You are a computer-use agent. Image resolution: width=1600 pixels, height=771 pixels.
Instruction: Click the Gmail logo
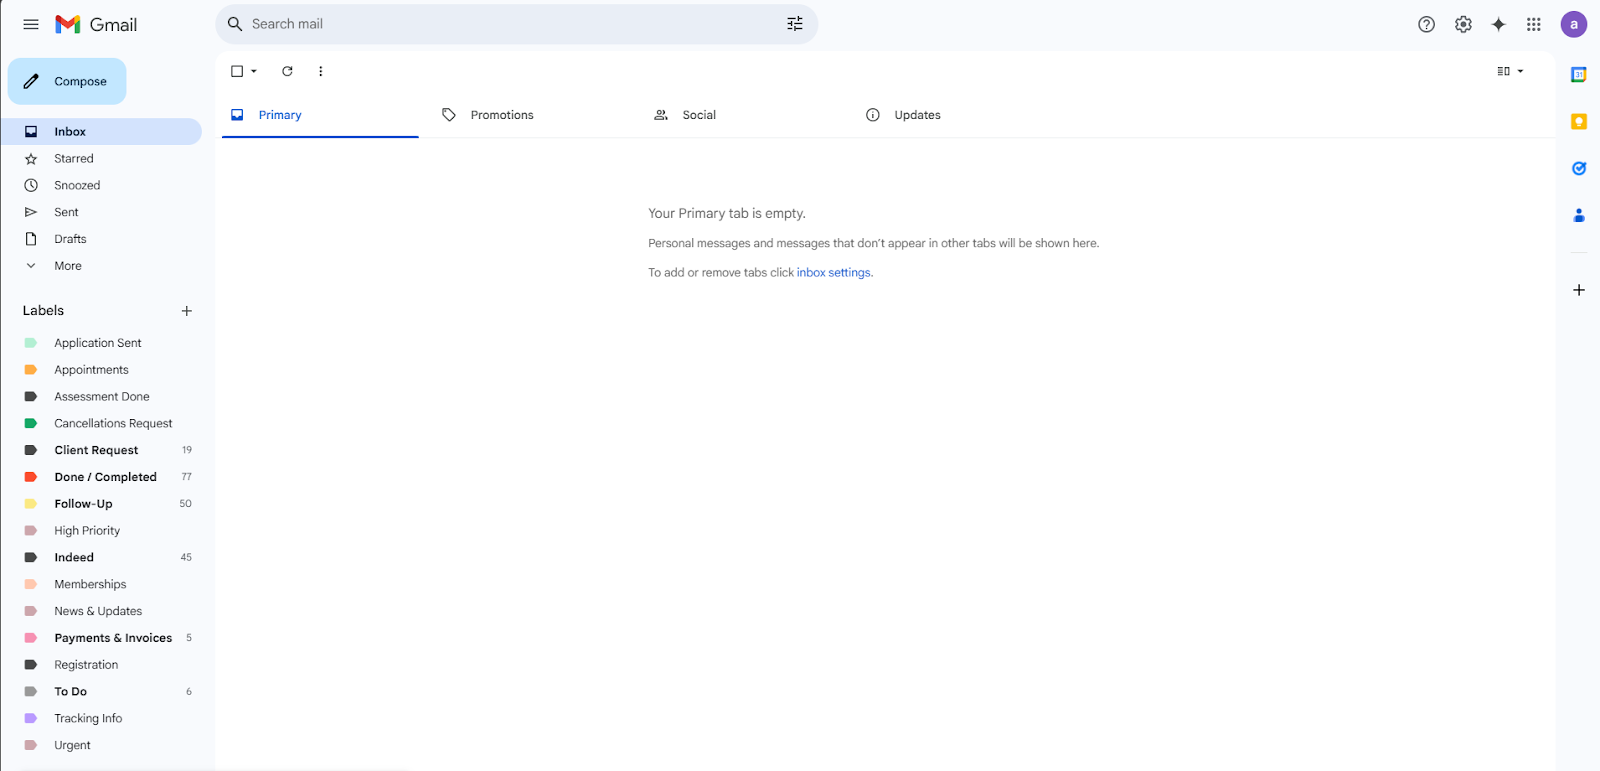coord(96,24)
